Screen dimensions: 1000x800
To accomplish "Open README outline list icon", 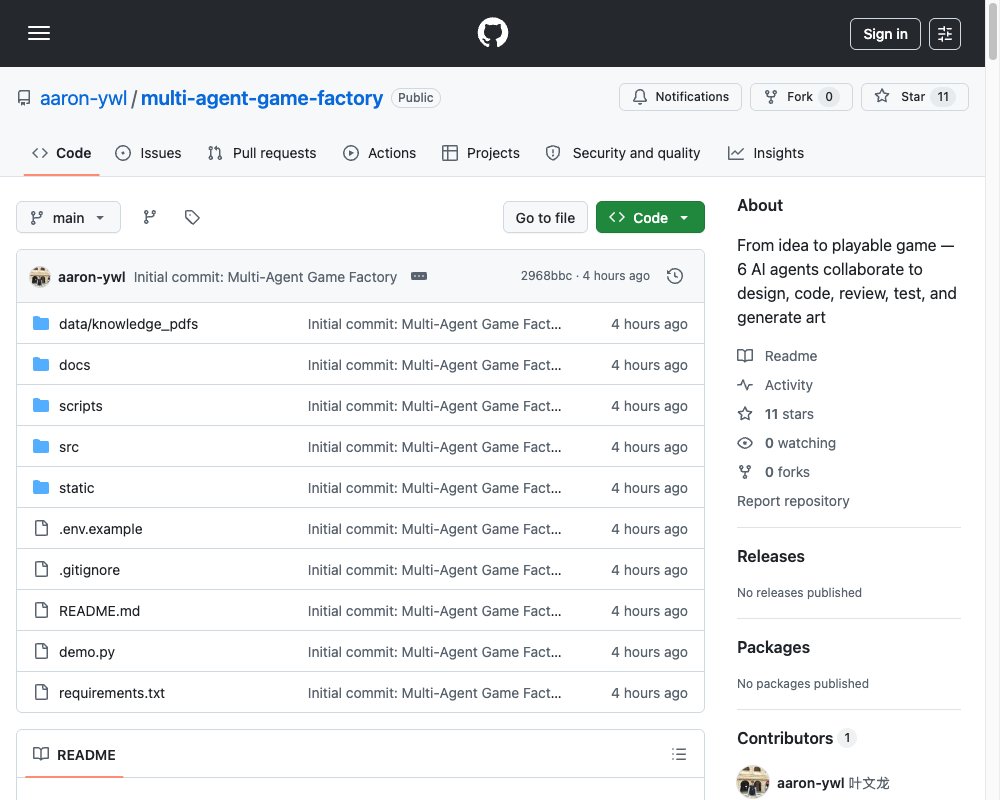I will (679, 754).
